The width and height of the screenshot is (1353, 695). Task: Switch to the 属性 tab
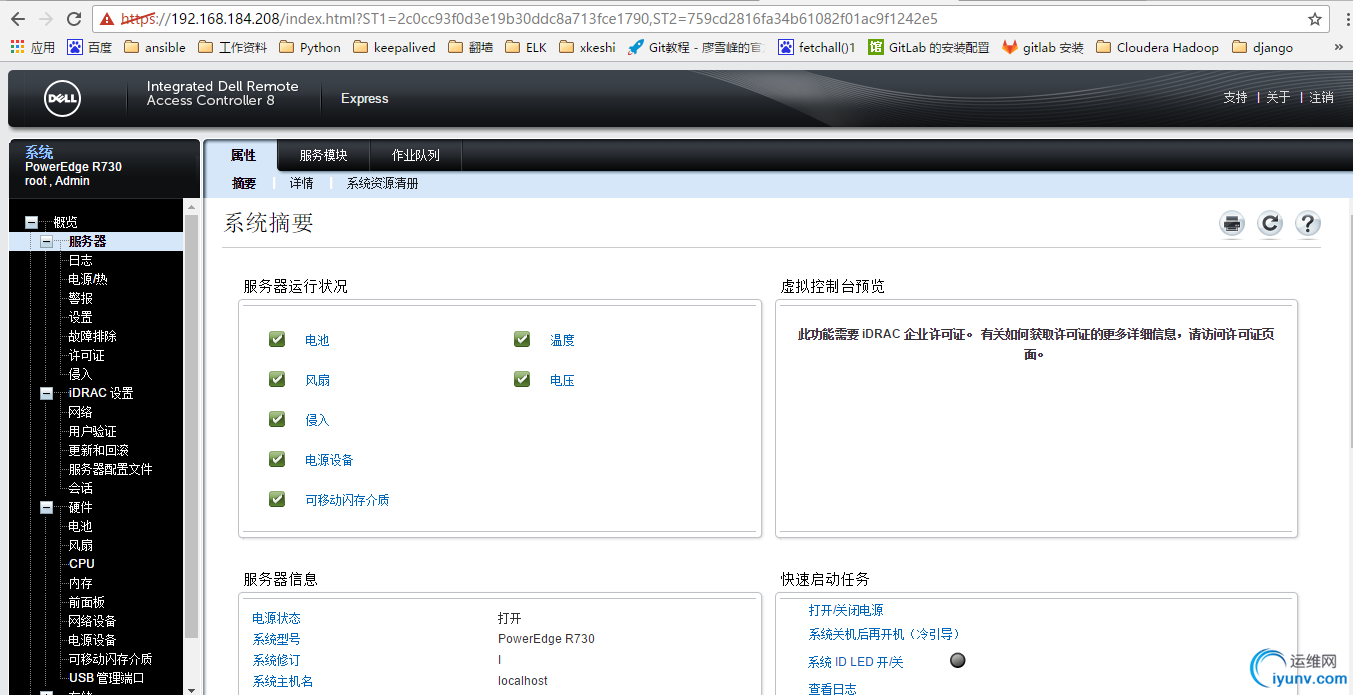click(243, 155)
